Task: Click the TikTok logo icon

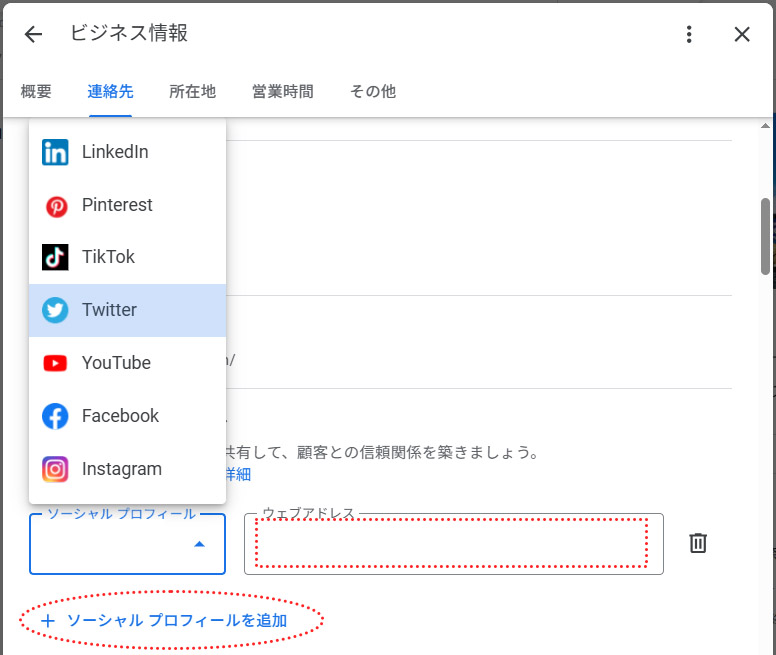Action: [x=55, y=257]
